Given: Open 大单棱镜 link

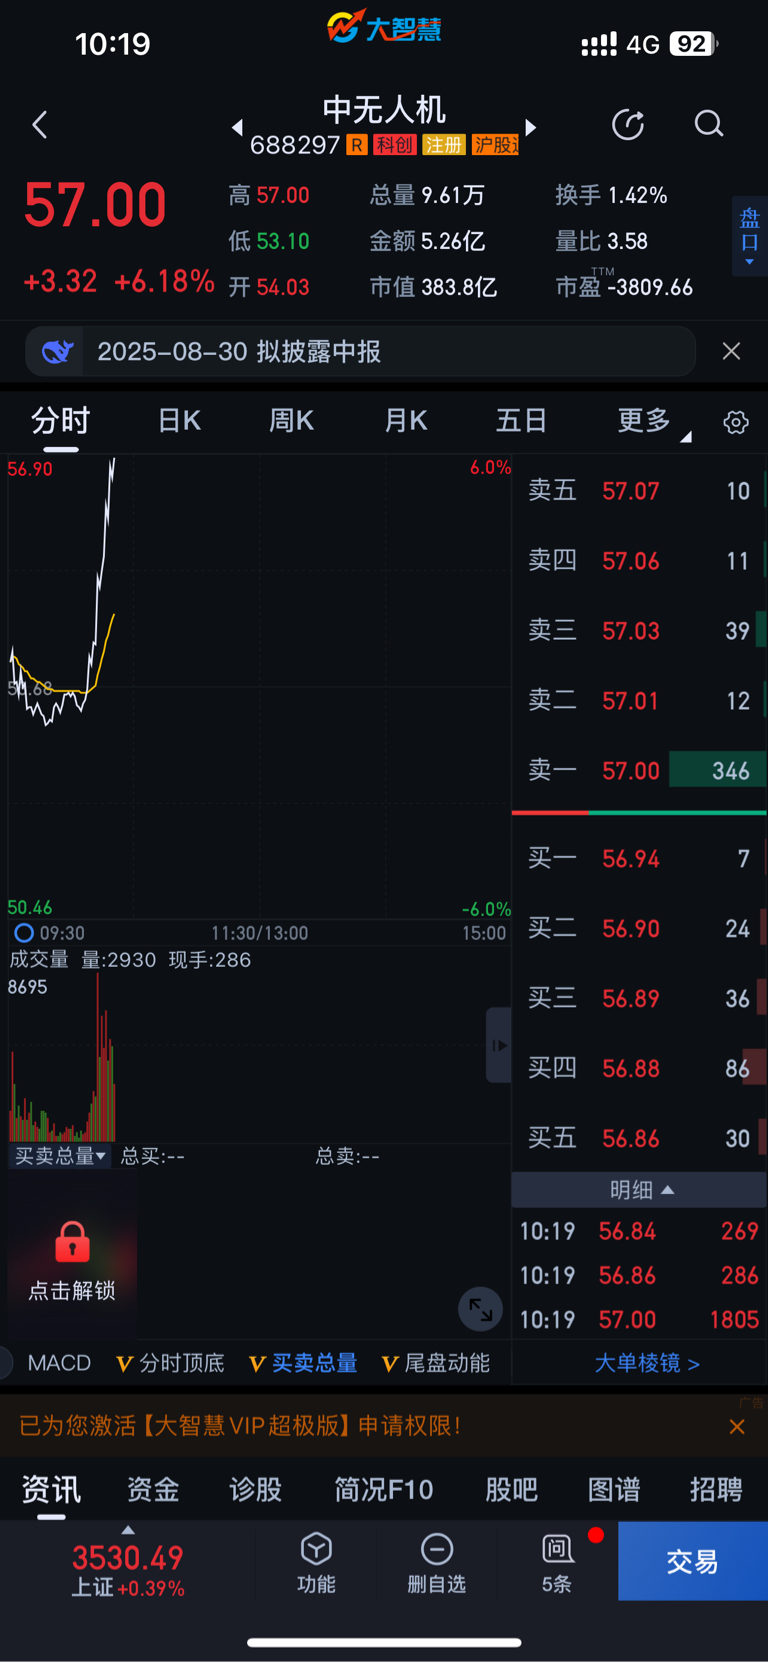Looking at the screenshot, I should (x=647, y=1363).
